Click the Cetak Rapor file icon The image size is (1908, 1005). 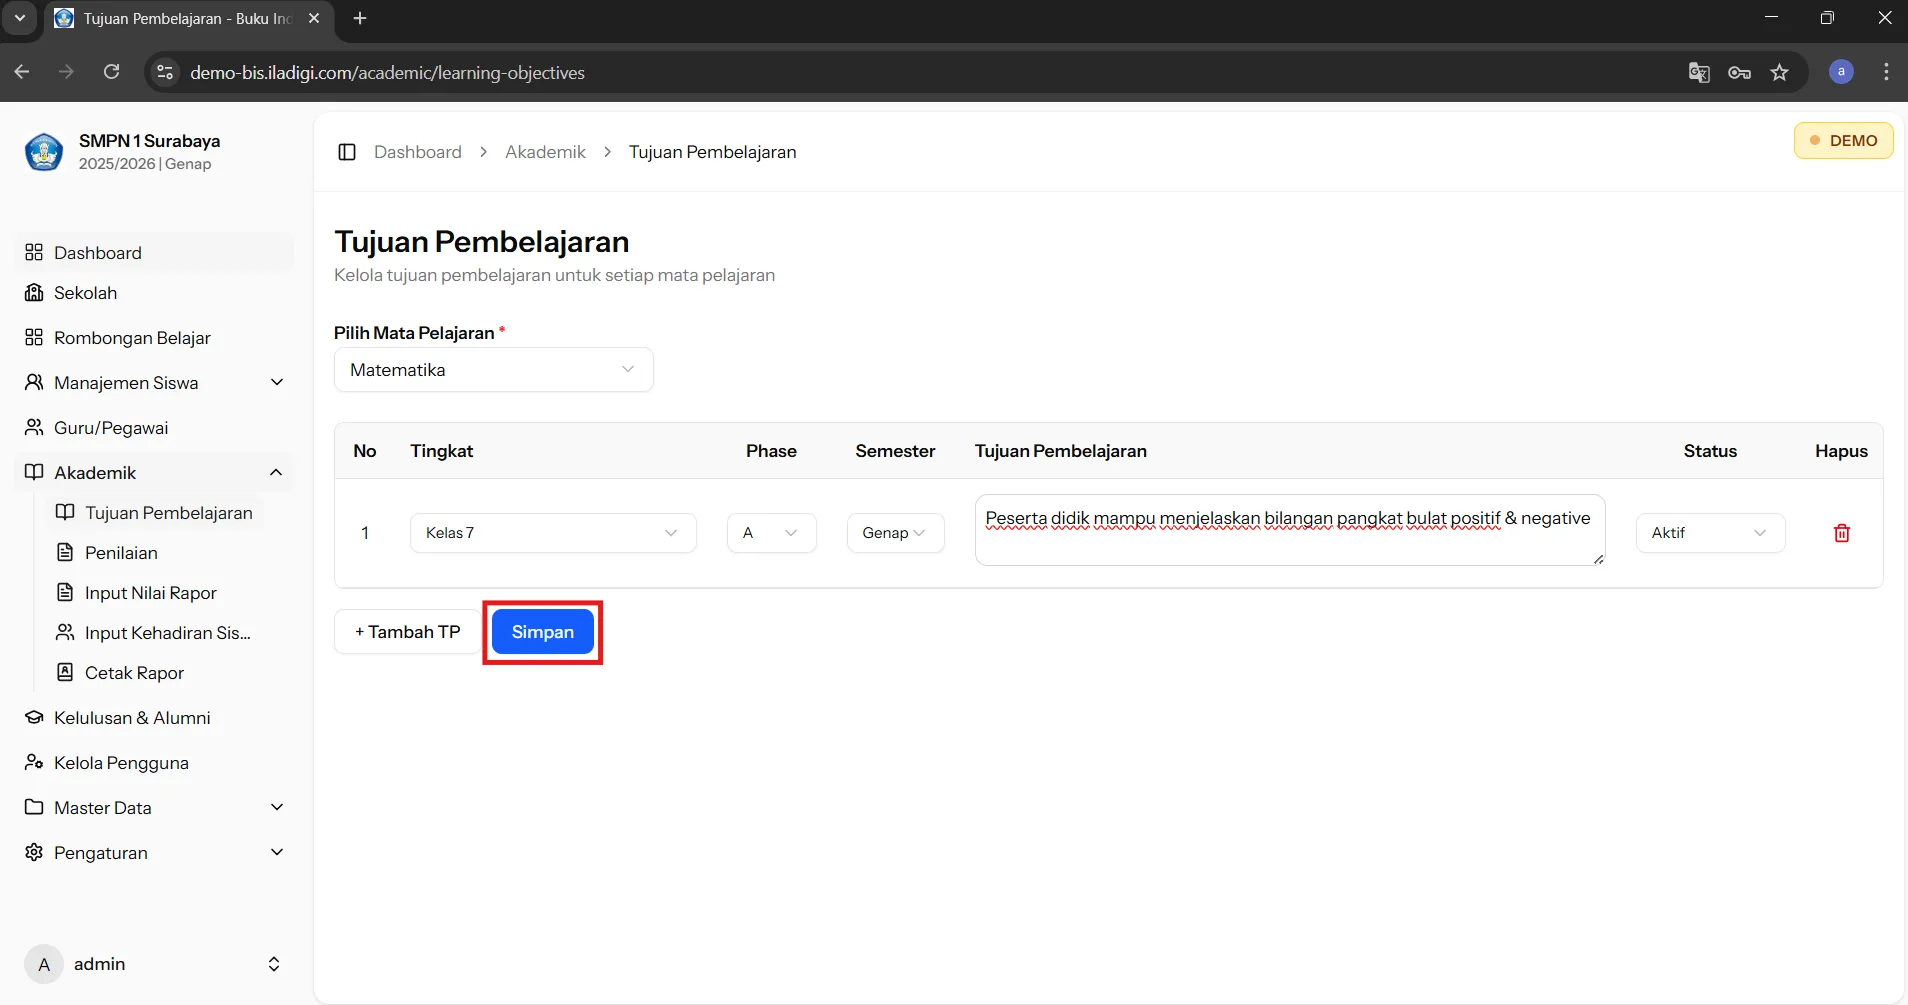click(x=65, y=672)
